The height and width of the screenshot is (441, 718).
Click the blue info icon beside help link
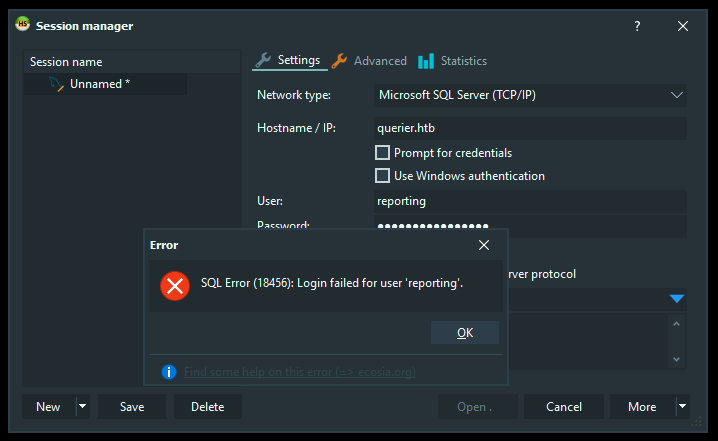point(169,372)
